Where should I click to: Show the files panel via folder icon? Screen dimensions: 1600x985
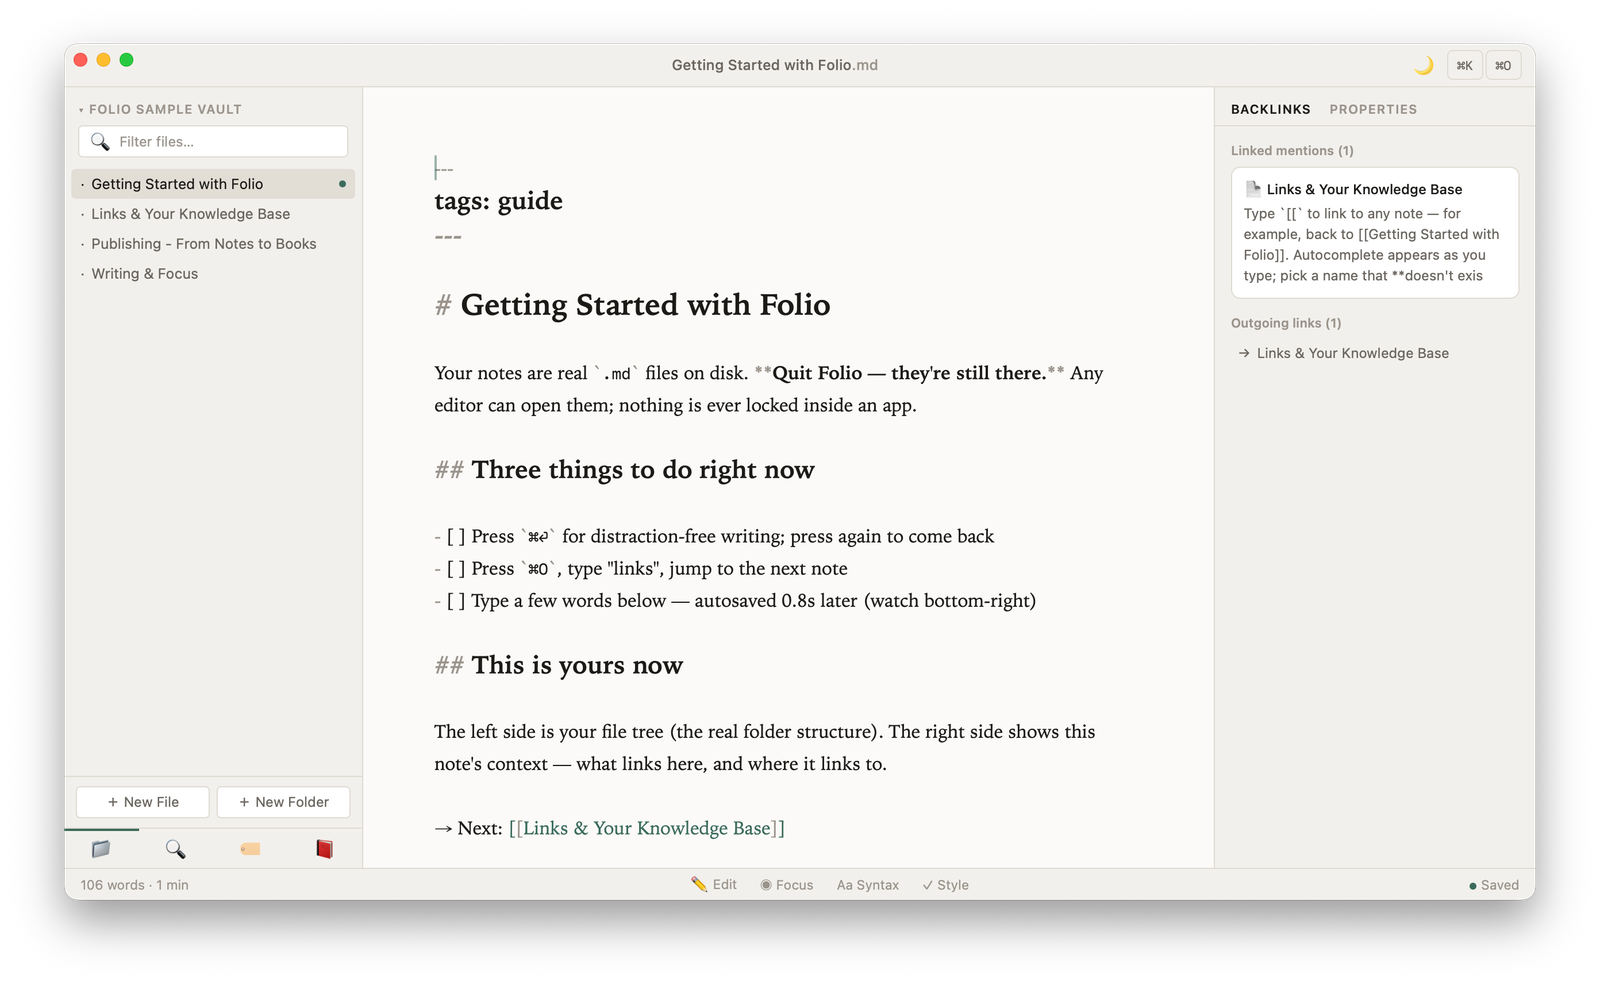[101, 849]
